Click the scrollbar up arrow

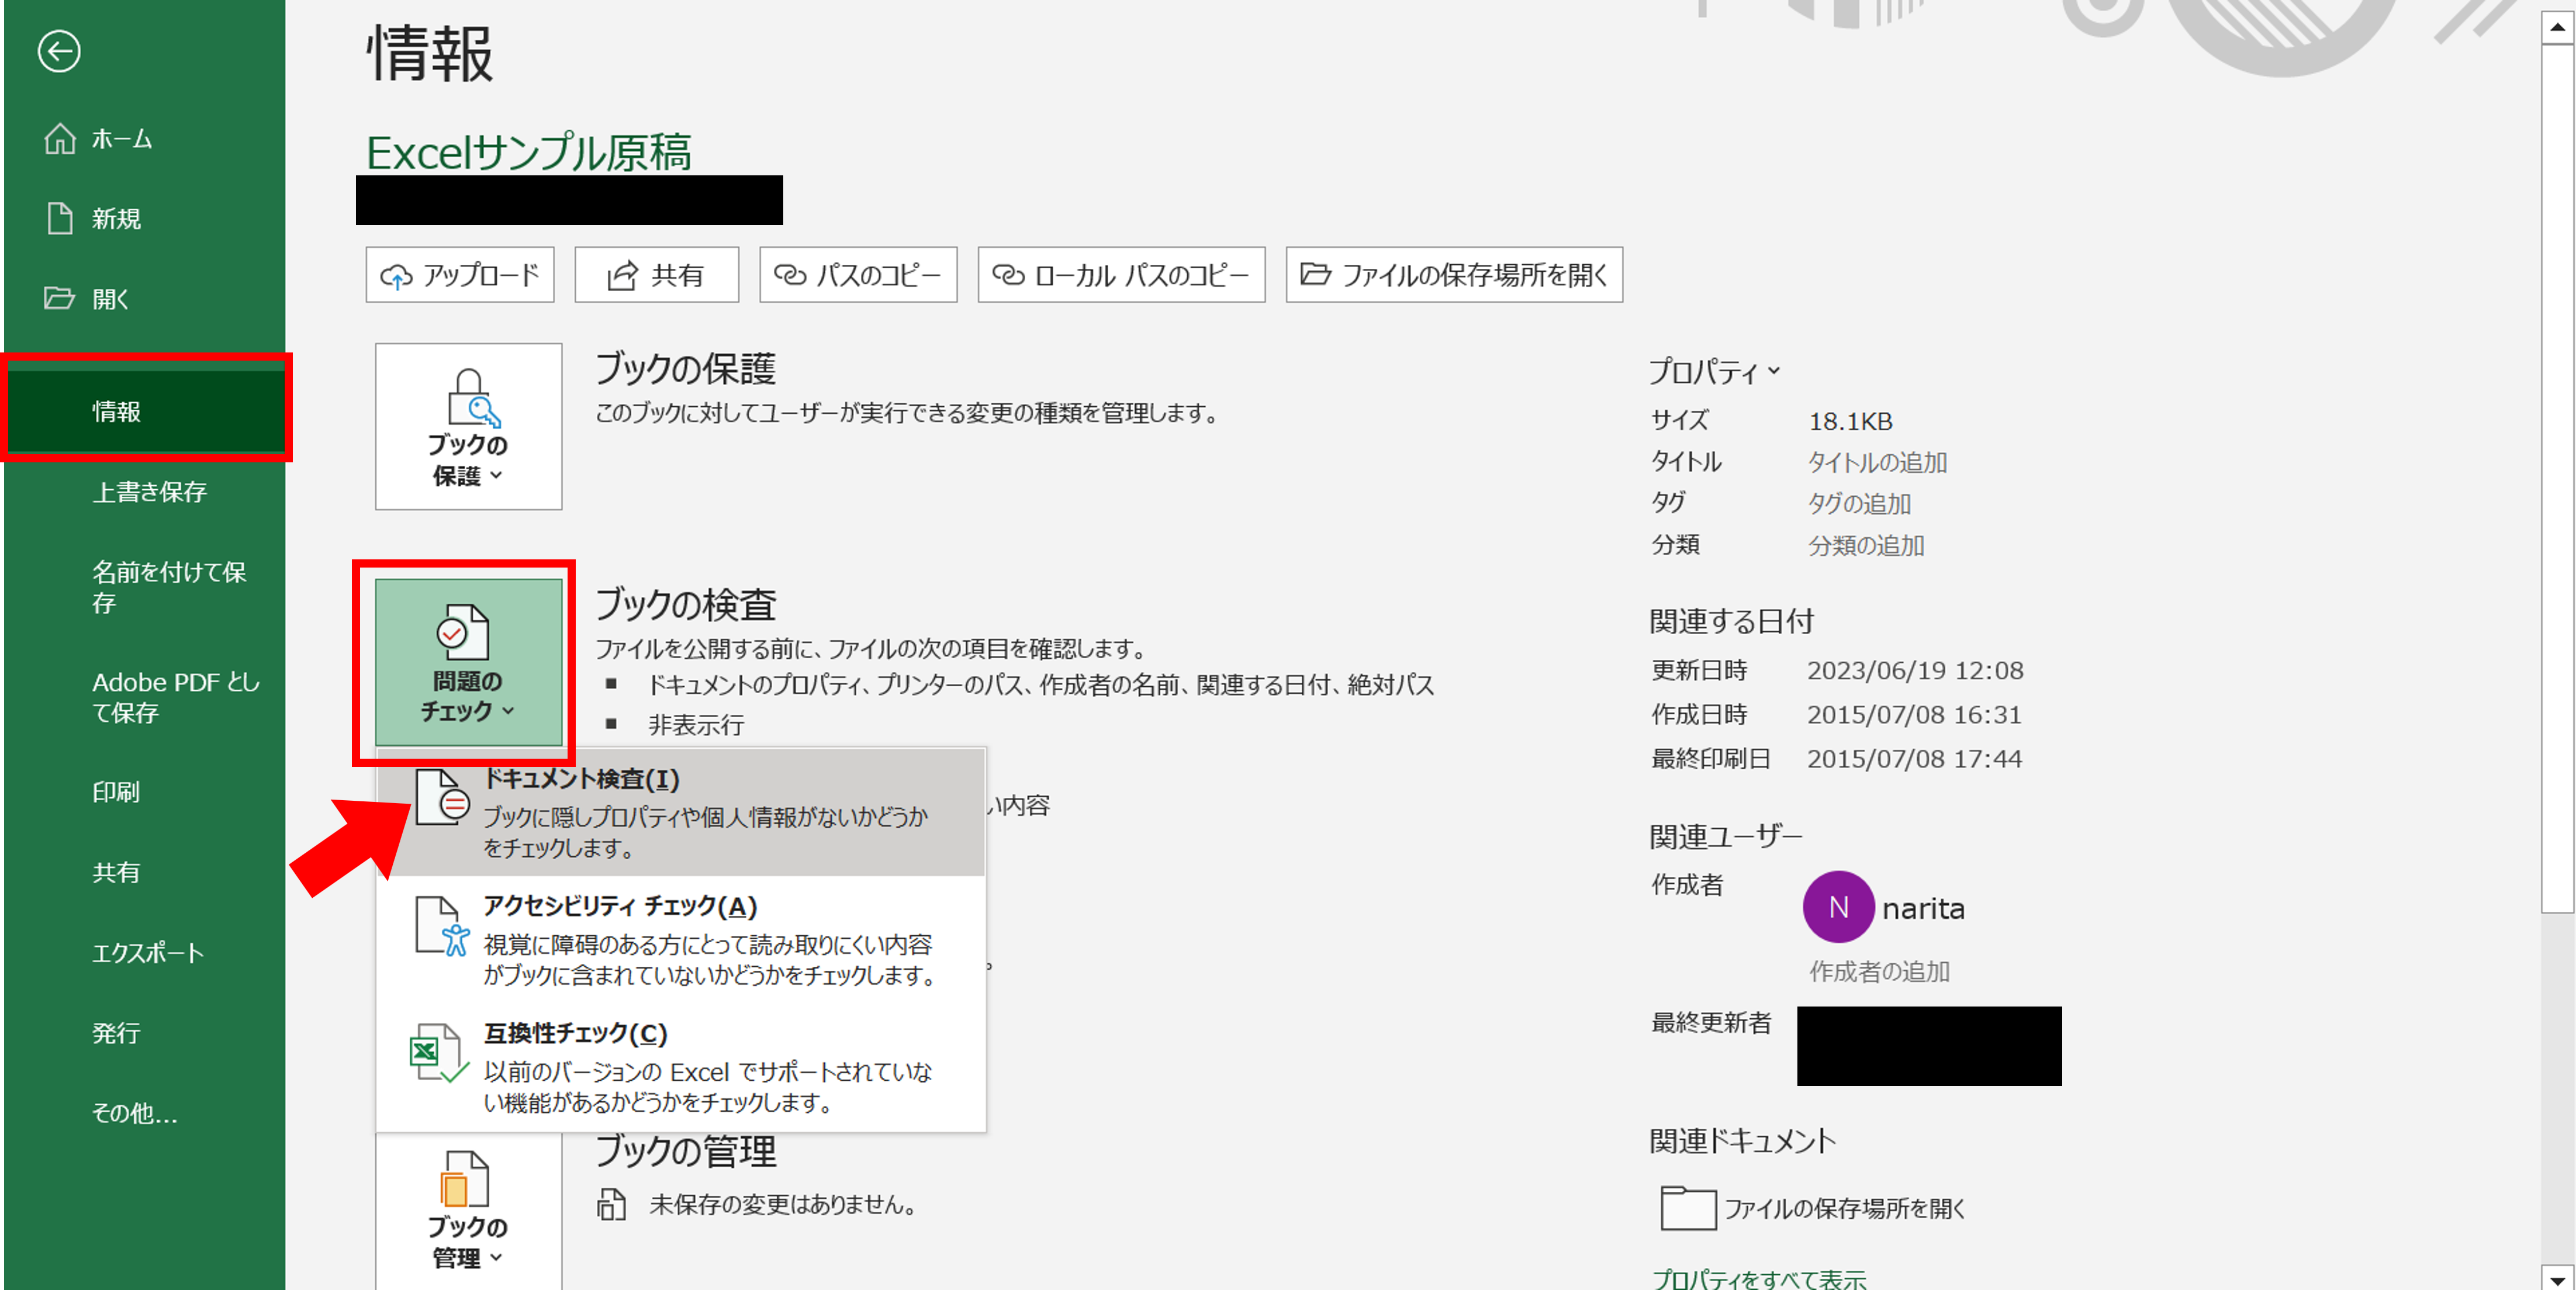[x=2557, y=27]
